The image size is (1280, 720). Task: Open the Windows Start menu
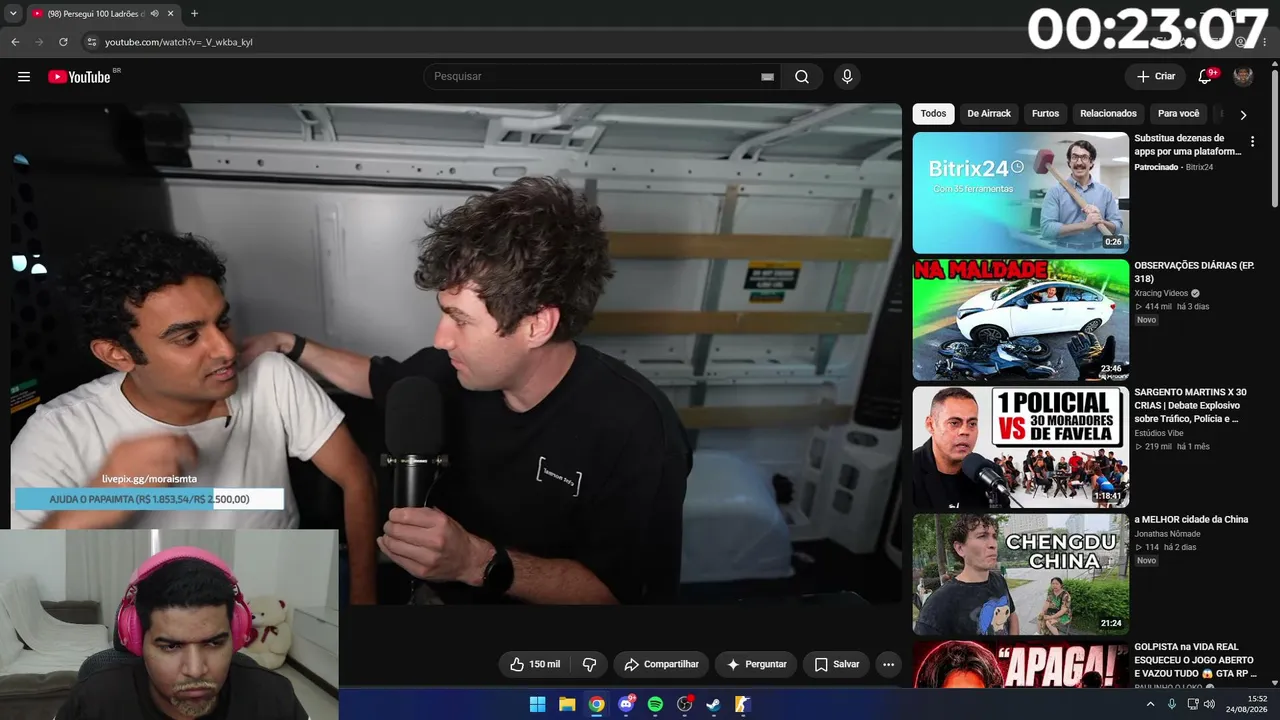[x=537, y=704]
